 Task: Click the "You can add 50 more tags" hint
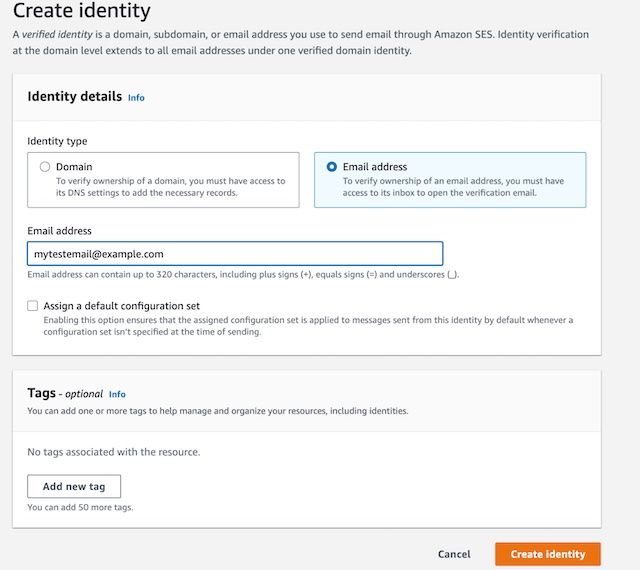80,508
